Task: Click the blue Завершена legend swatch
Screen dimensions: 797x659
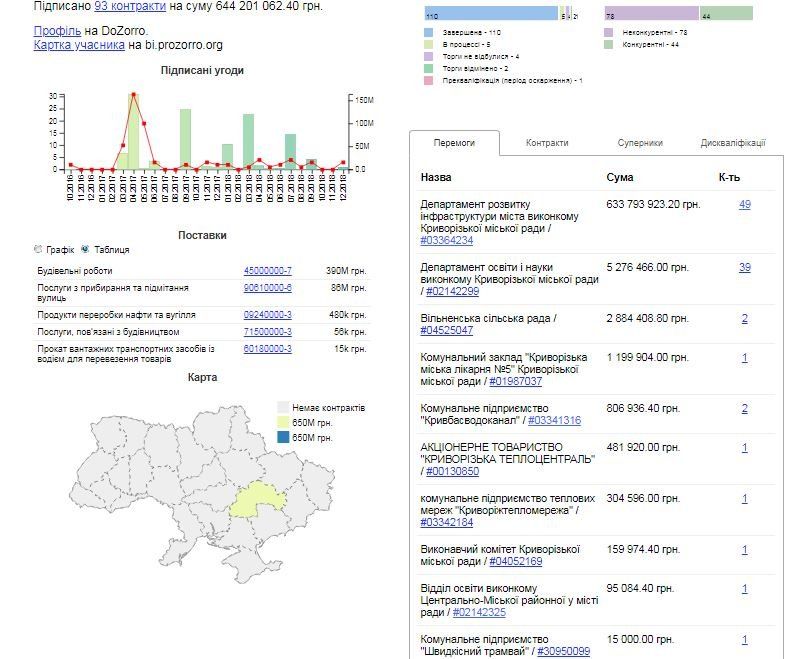Action: (429, 33)
